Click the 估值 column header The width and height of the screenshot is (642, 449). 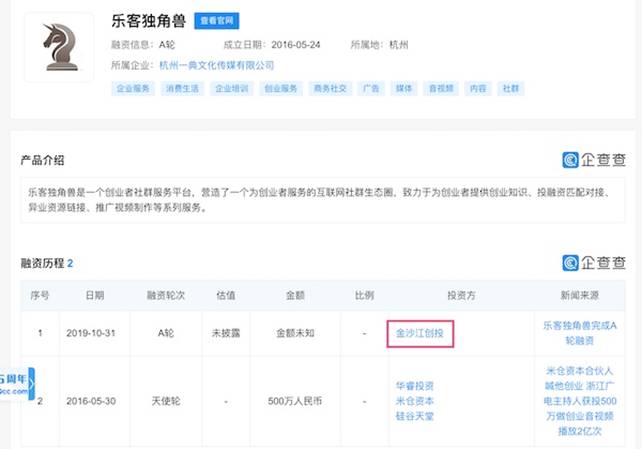(226, 296)
